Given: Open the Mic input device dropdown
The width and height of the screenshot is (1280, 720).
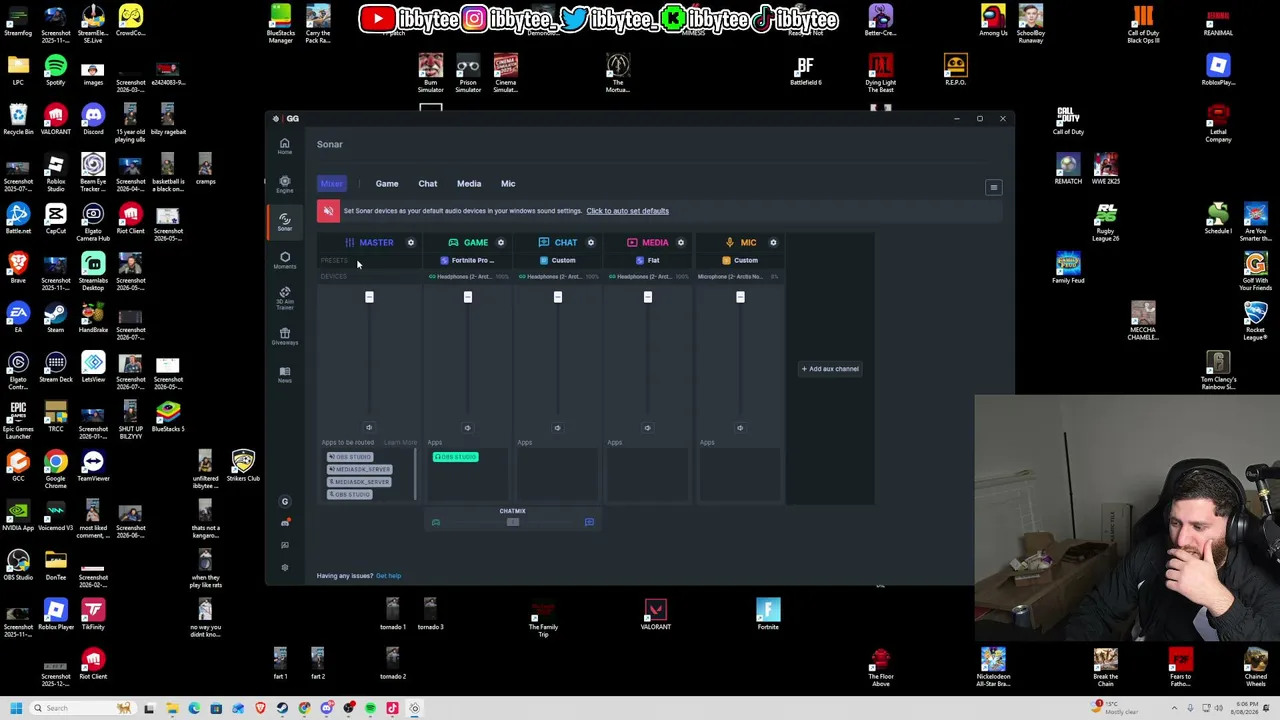Looking at the screenshot, I should 740,276.
